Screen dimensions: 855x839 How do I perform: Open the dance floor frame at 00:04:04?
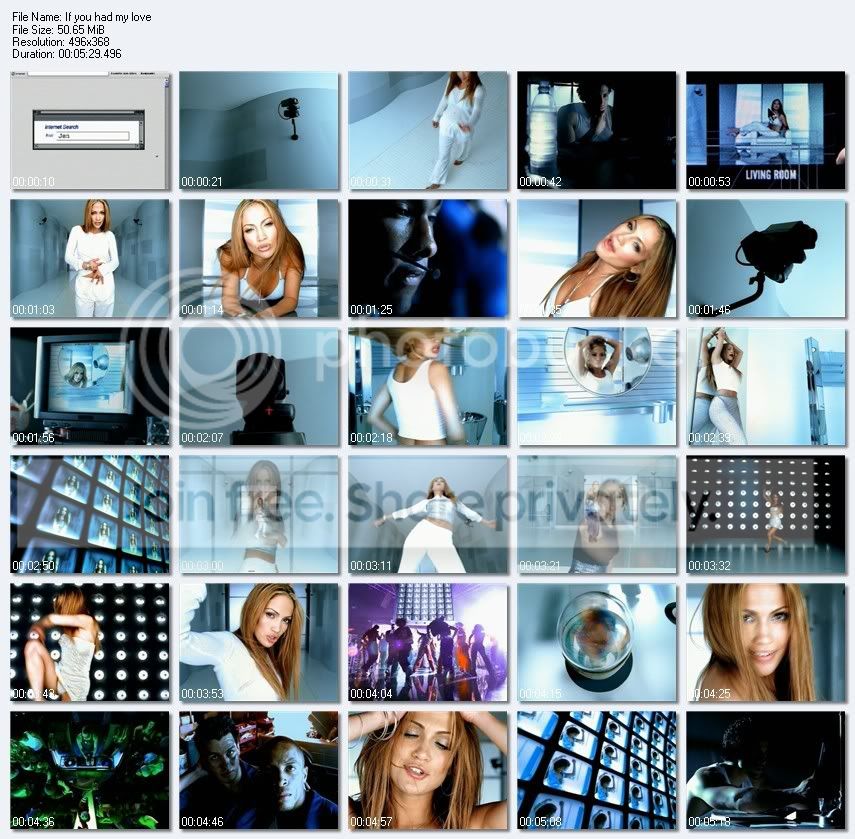point(428,642)
